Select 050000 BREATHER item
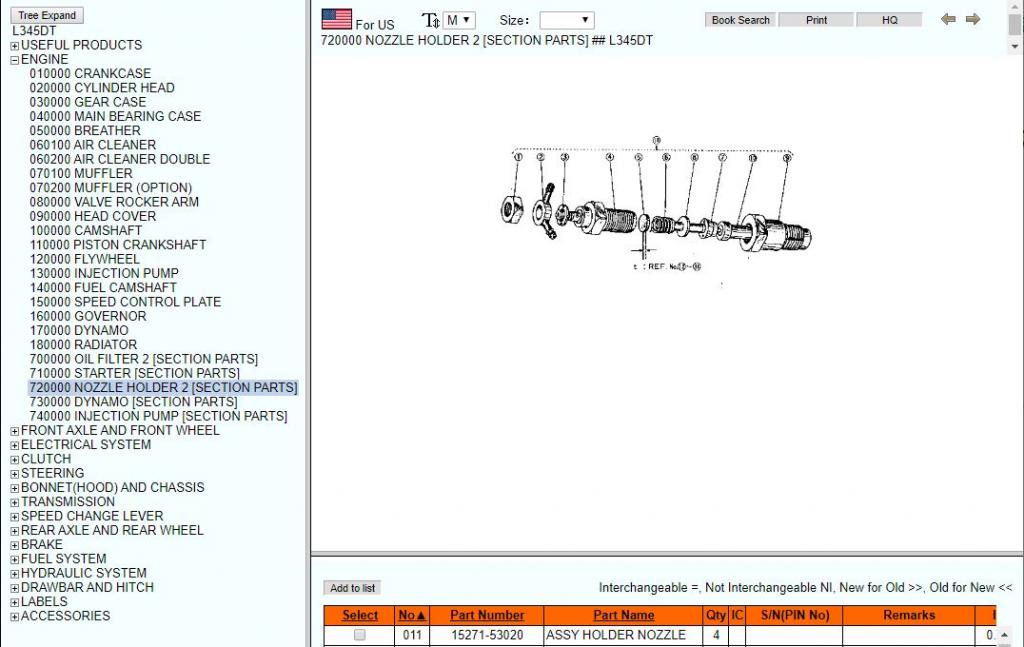 [x=85, y=131]
